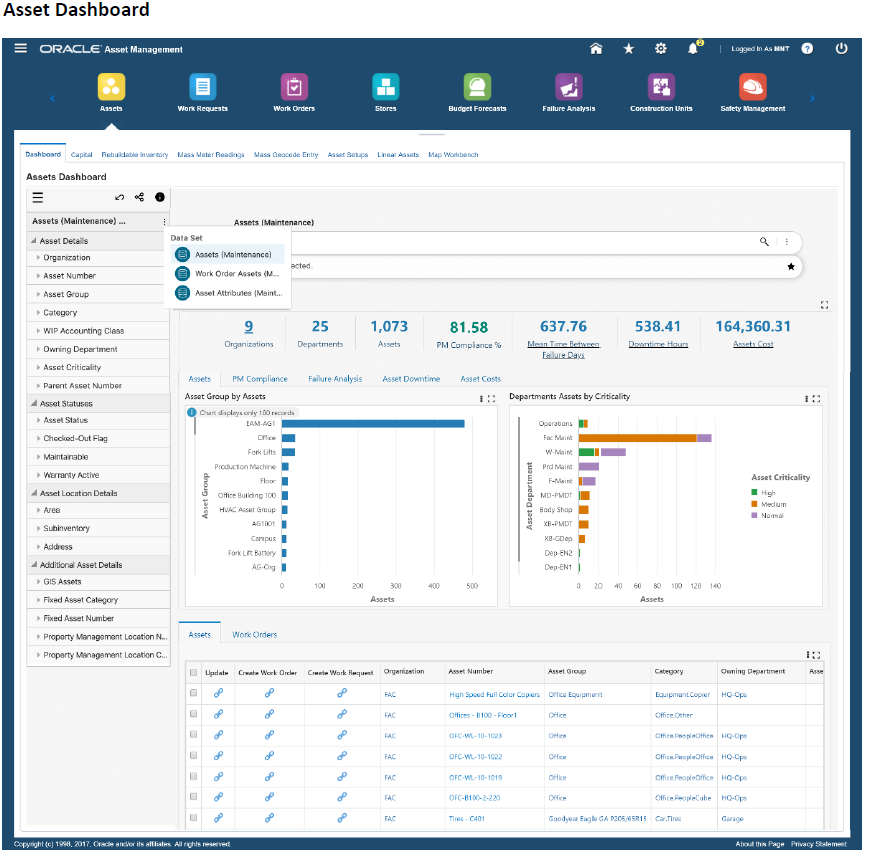Click the Failure Analysis module icon

coord(568,87)
